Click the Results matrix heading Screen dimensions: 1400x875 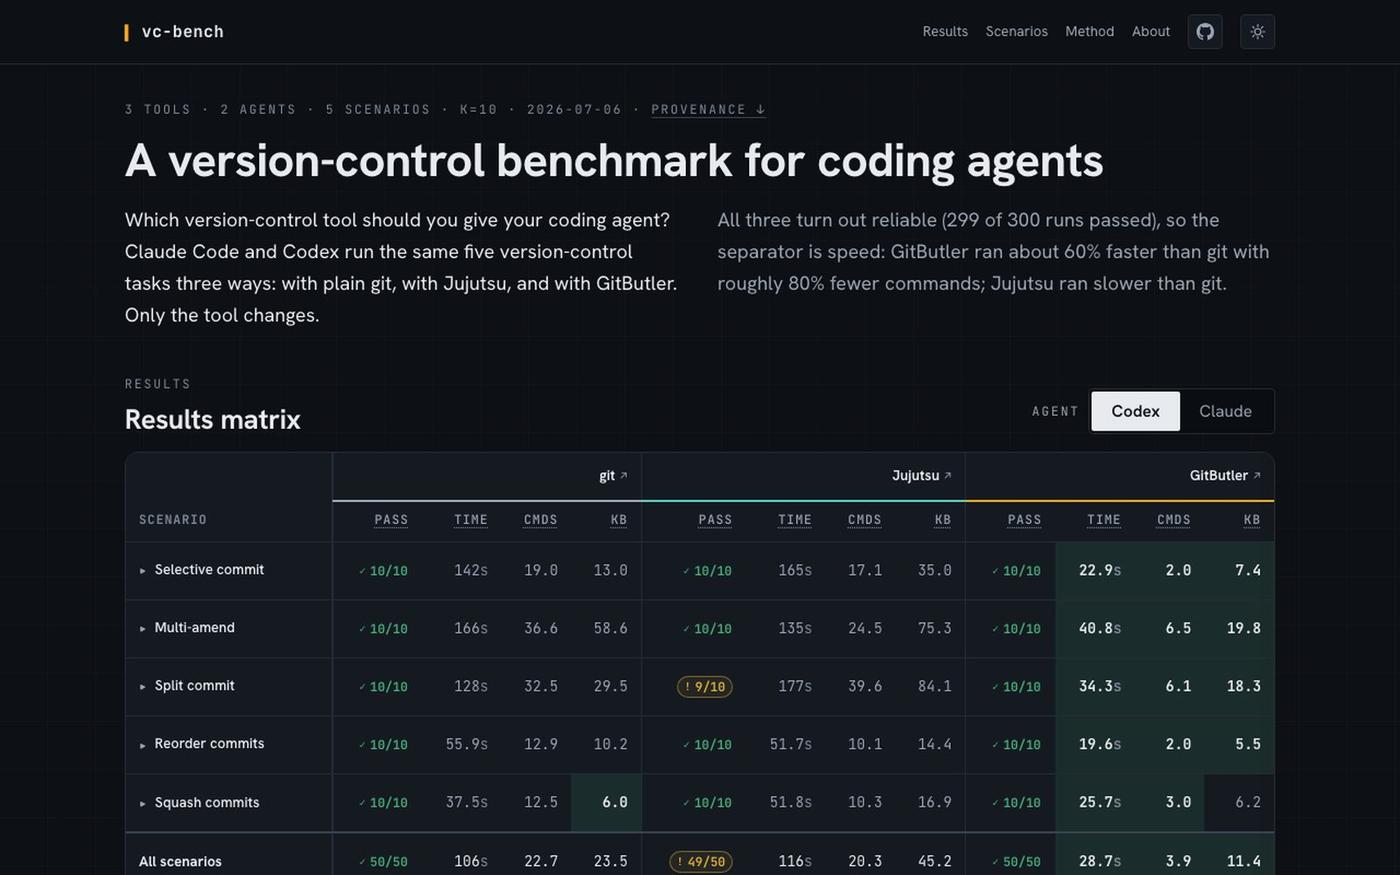[212, 420]
